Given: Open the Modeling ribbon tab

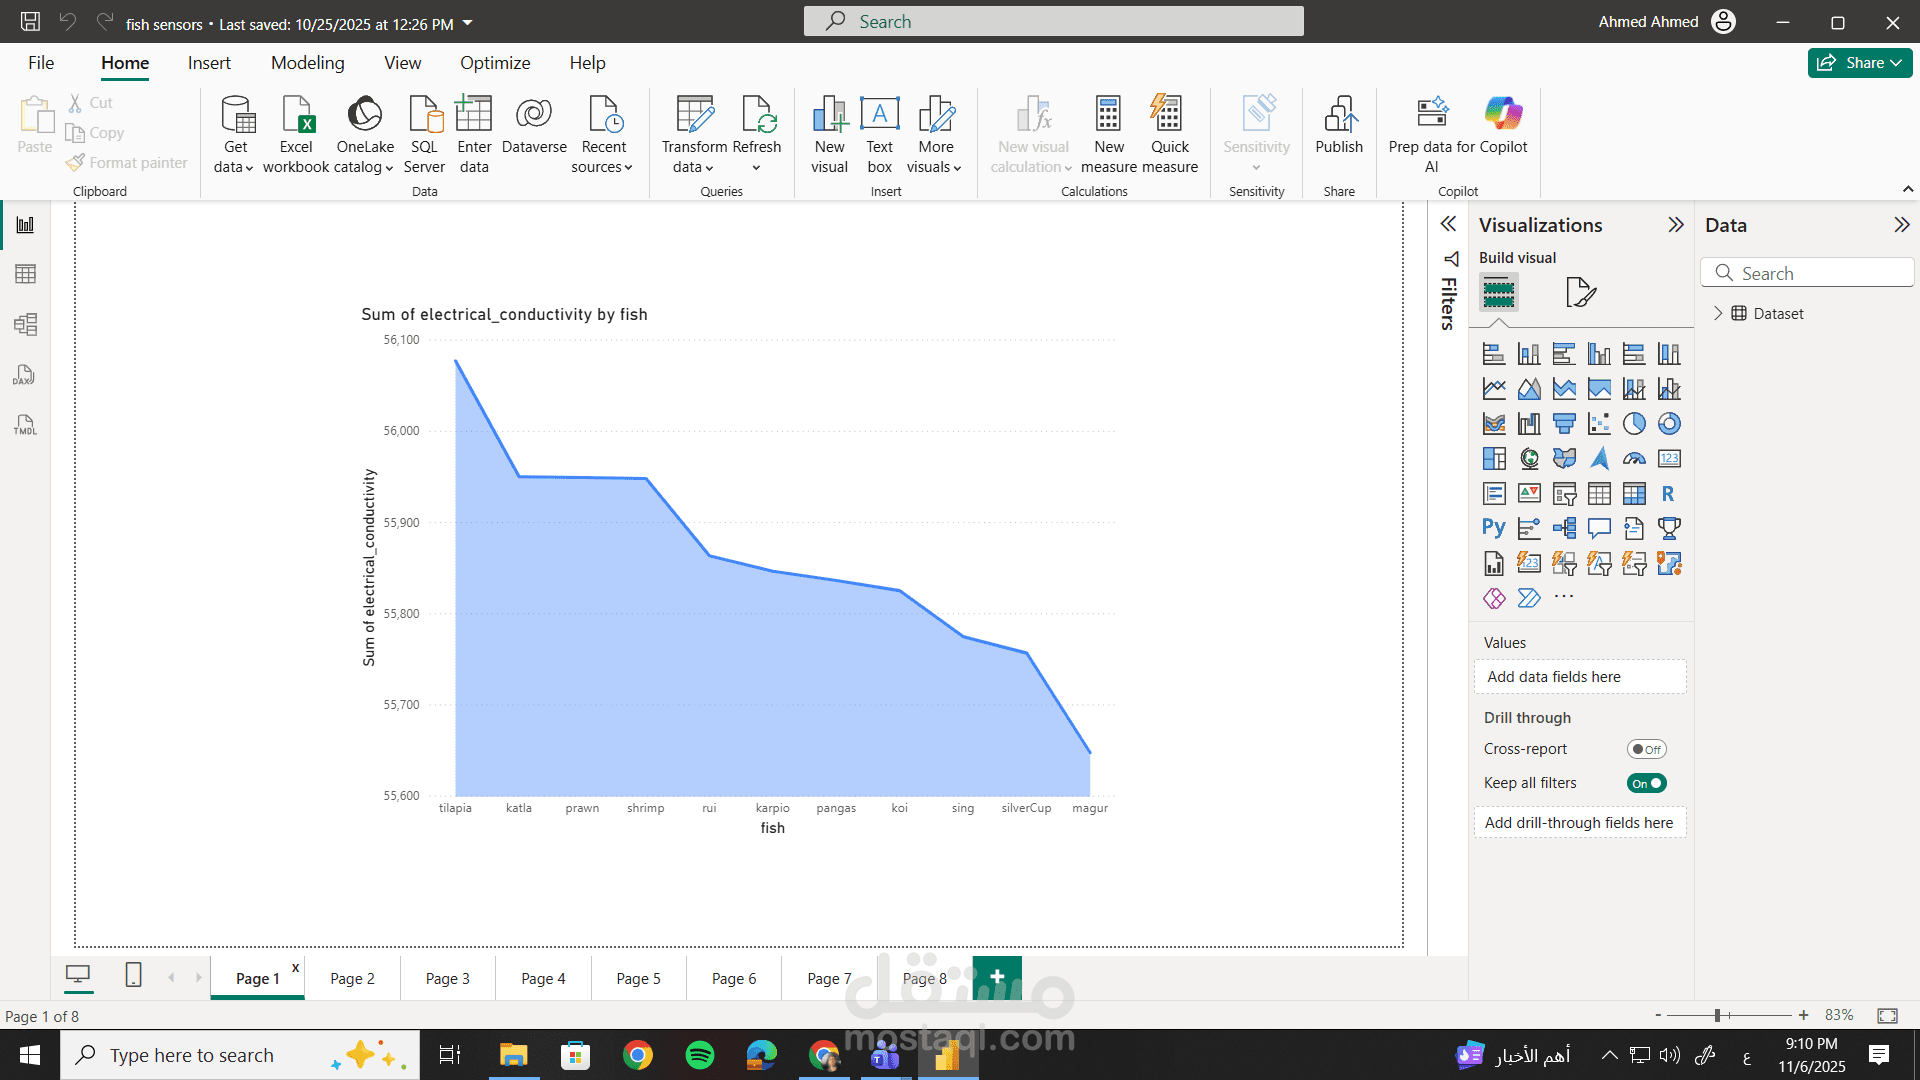Looking at the screenshot, I should tap(307, 63).
